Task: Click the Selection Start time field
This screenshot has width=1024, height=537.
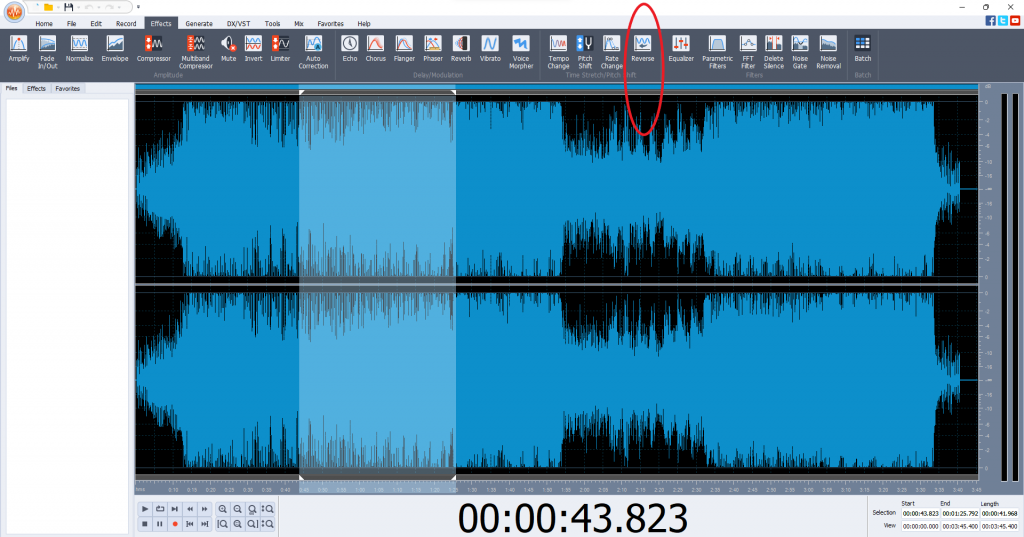Action: pyautogui.click(x=920, y=513)
